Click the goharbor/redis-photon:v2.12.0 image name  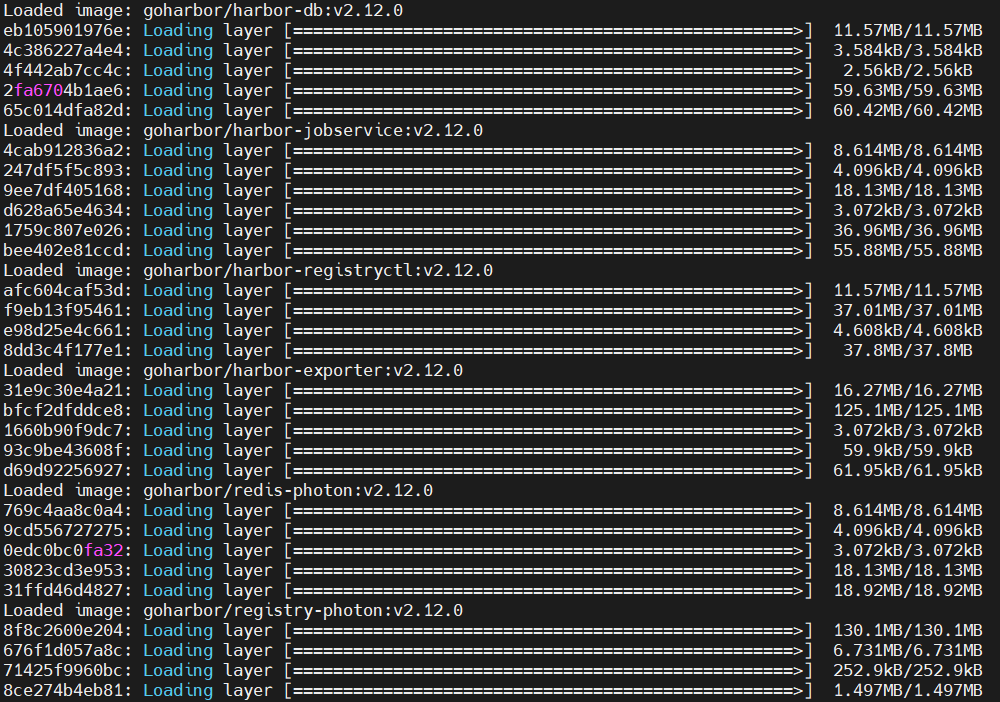point(288,490)
